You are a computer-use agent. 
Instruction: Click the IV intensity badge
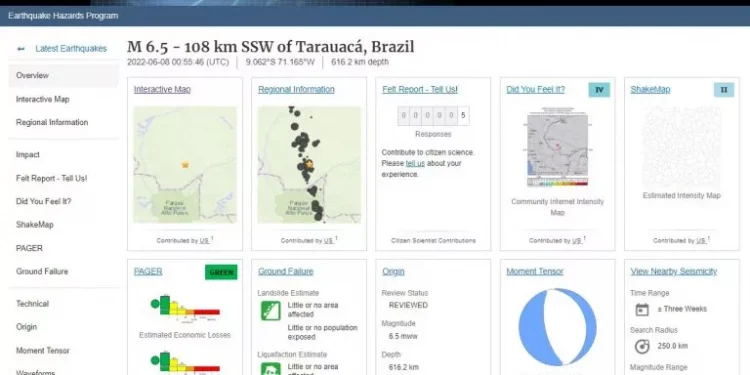(599, 90)
